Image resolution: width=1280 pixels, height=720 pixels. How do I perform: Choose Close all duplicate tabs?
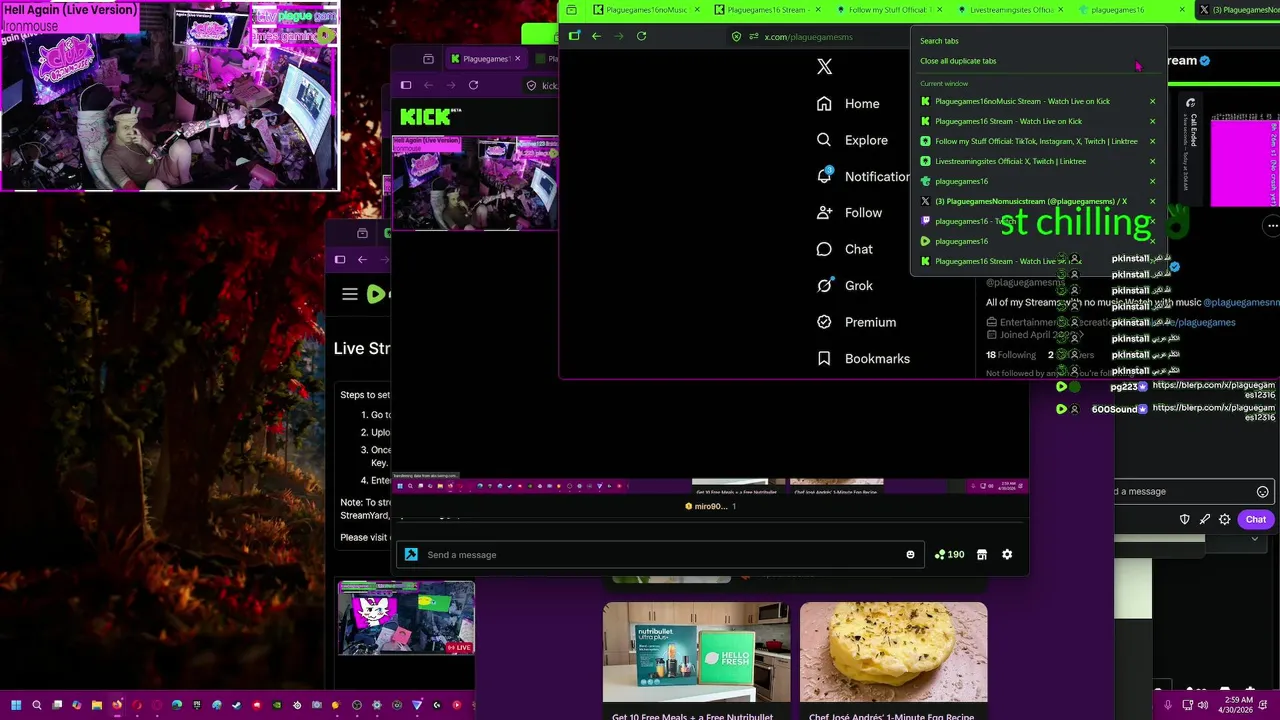point(958,61)
